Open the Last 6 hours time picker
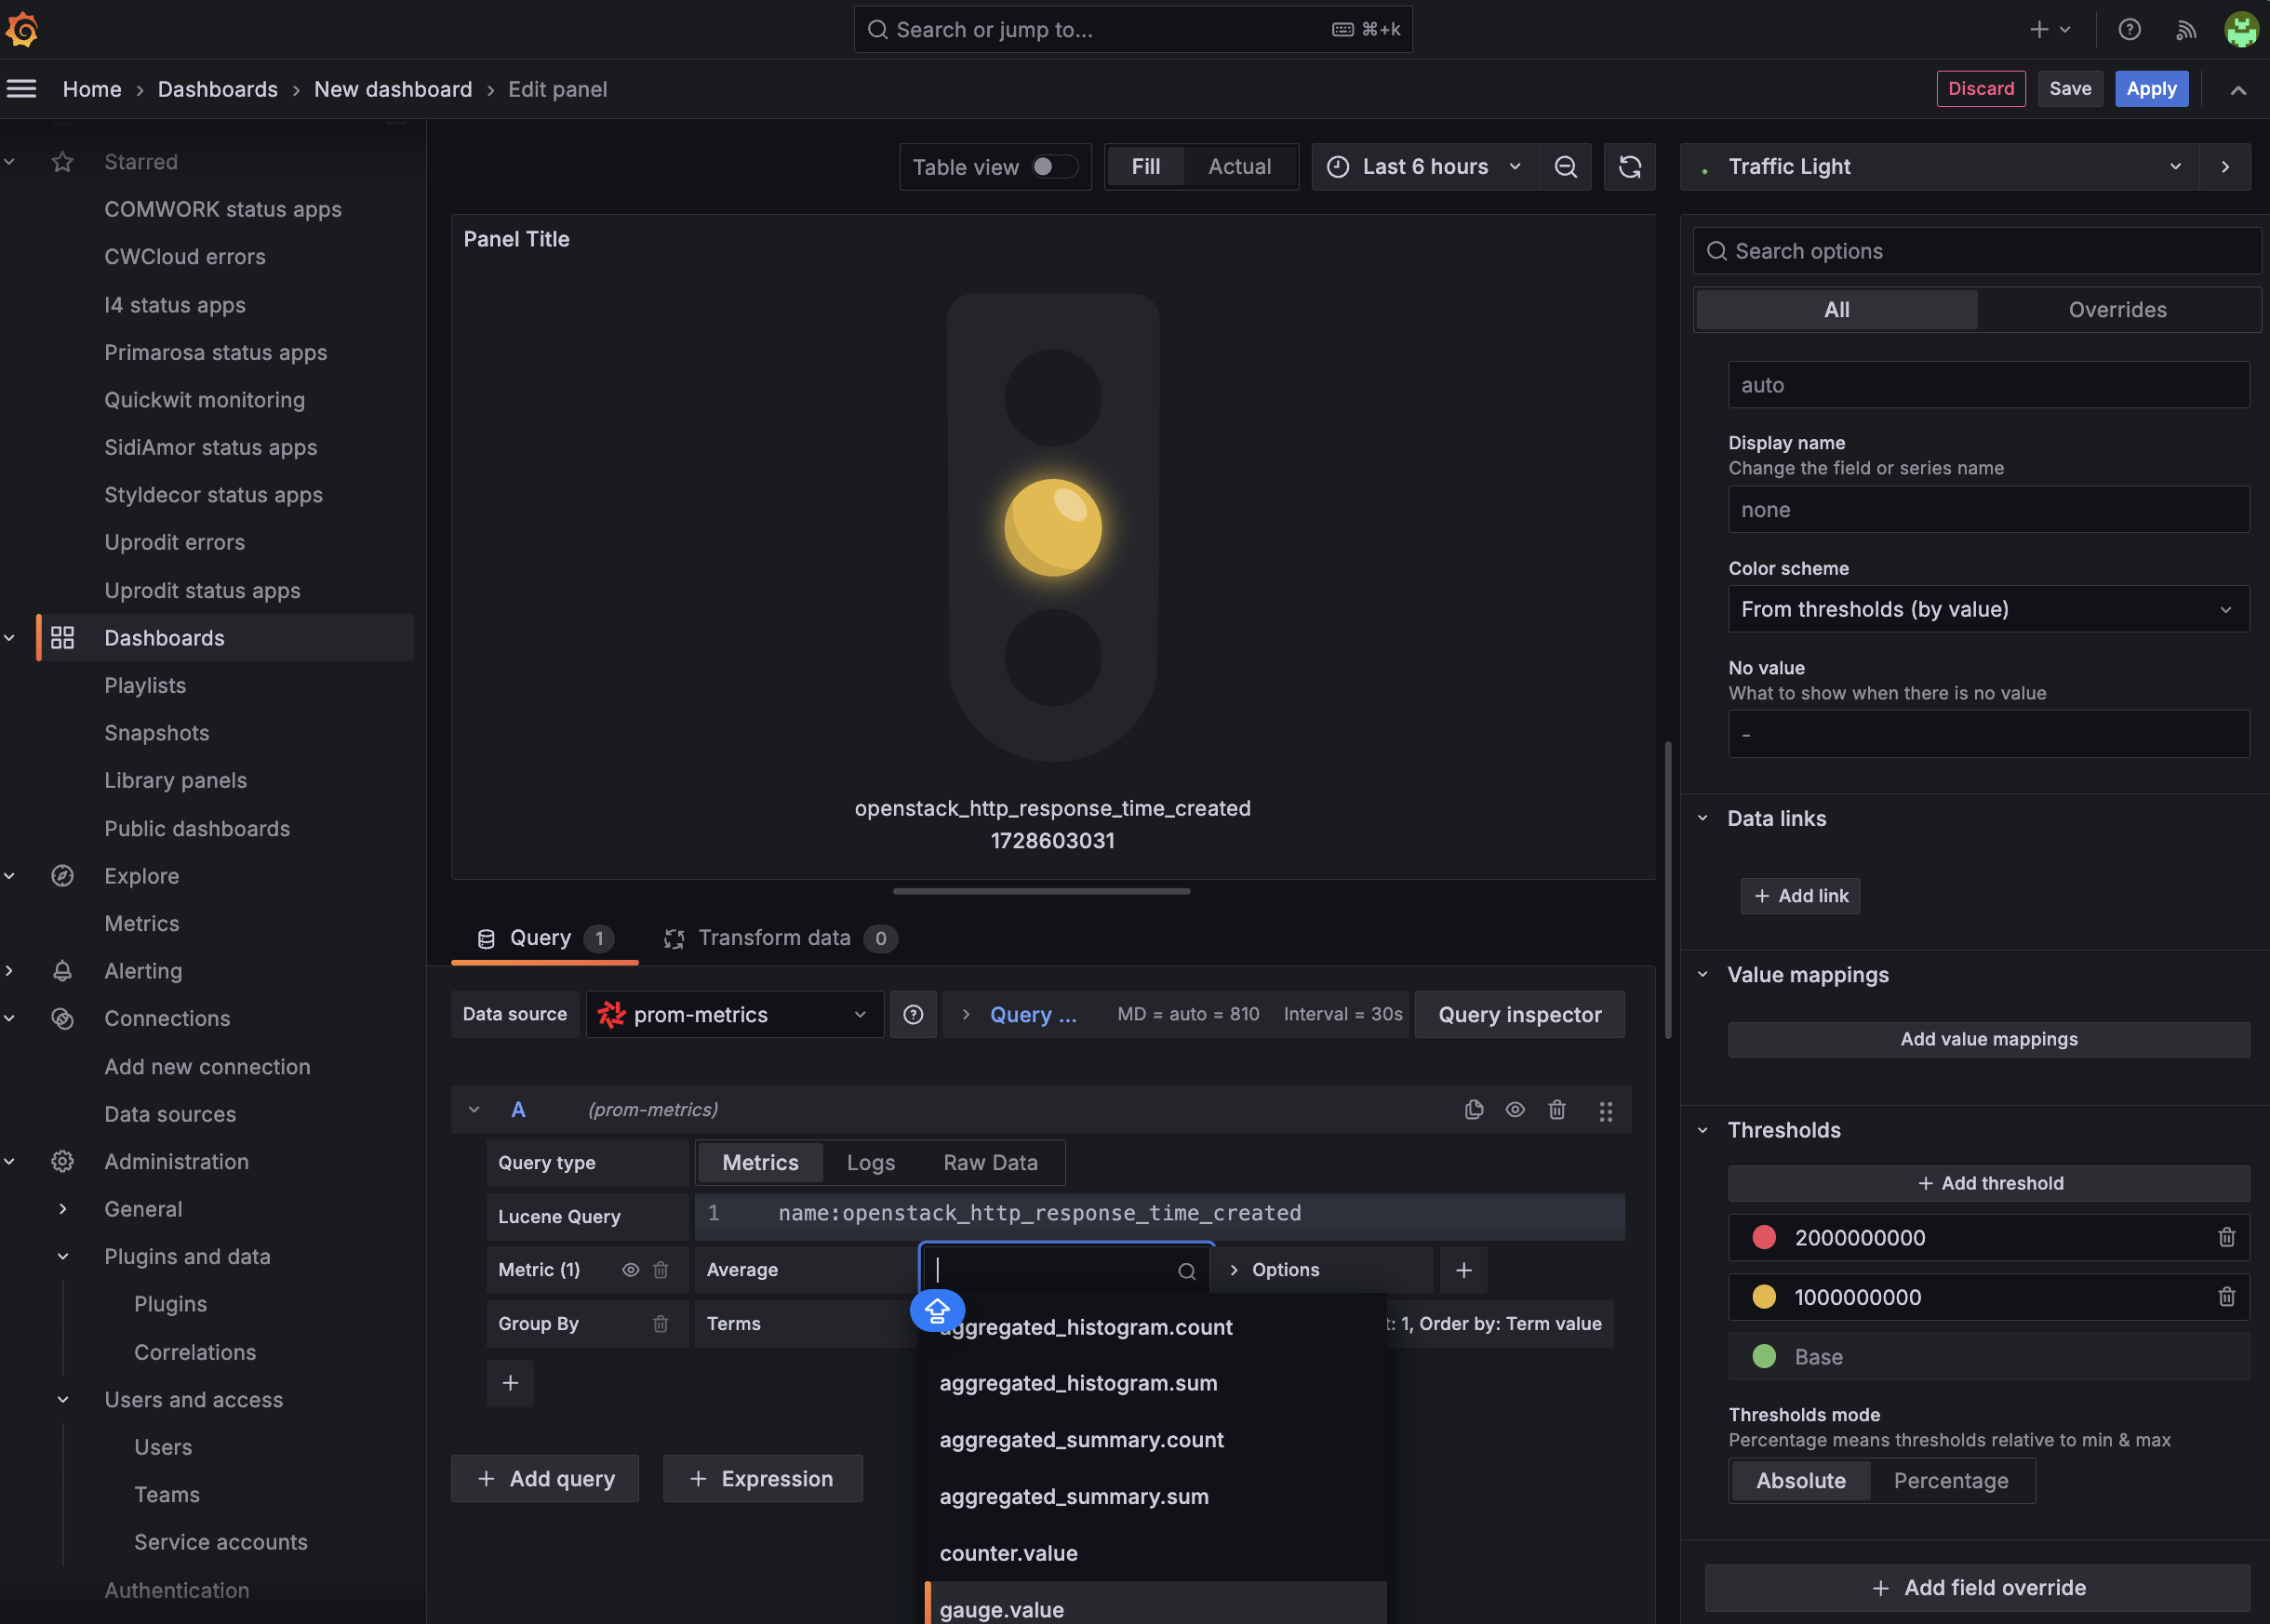 [1425, 167]
